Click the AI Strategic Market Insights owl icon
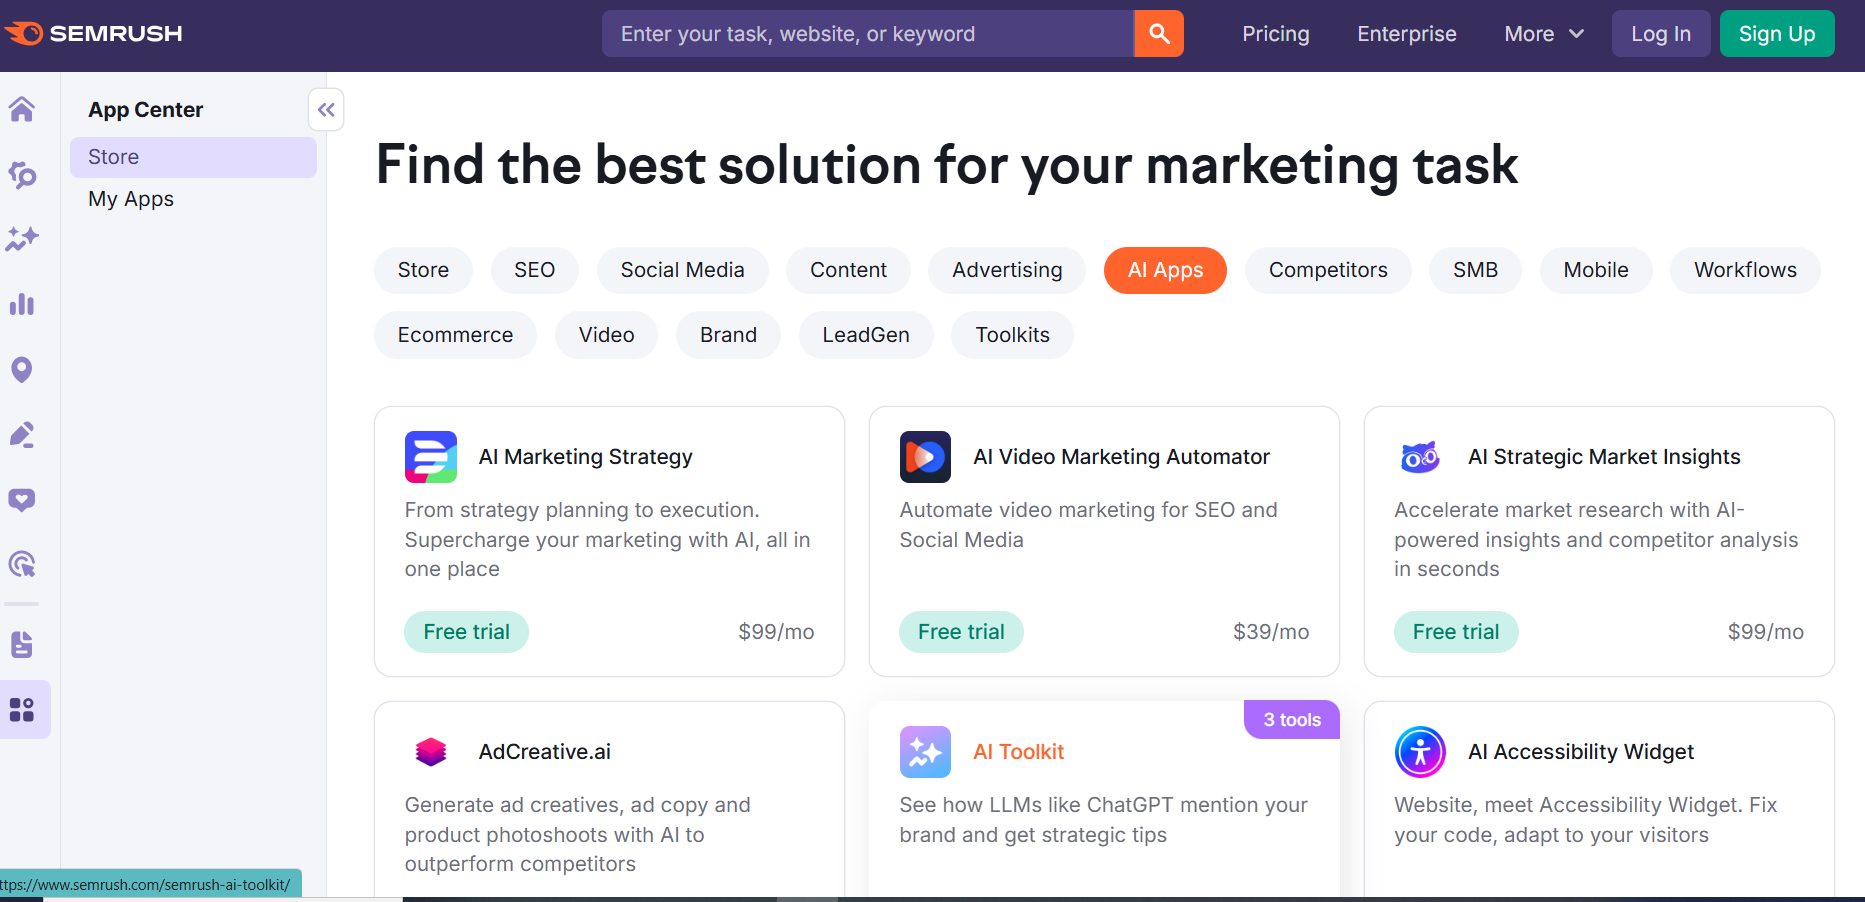 [x=1420, y=457]
